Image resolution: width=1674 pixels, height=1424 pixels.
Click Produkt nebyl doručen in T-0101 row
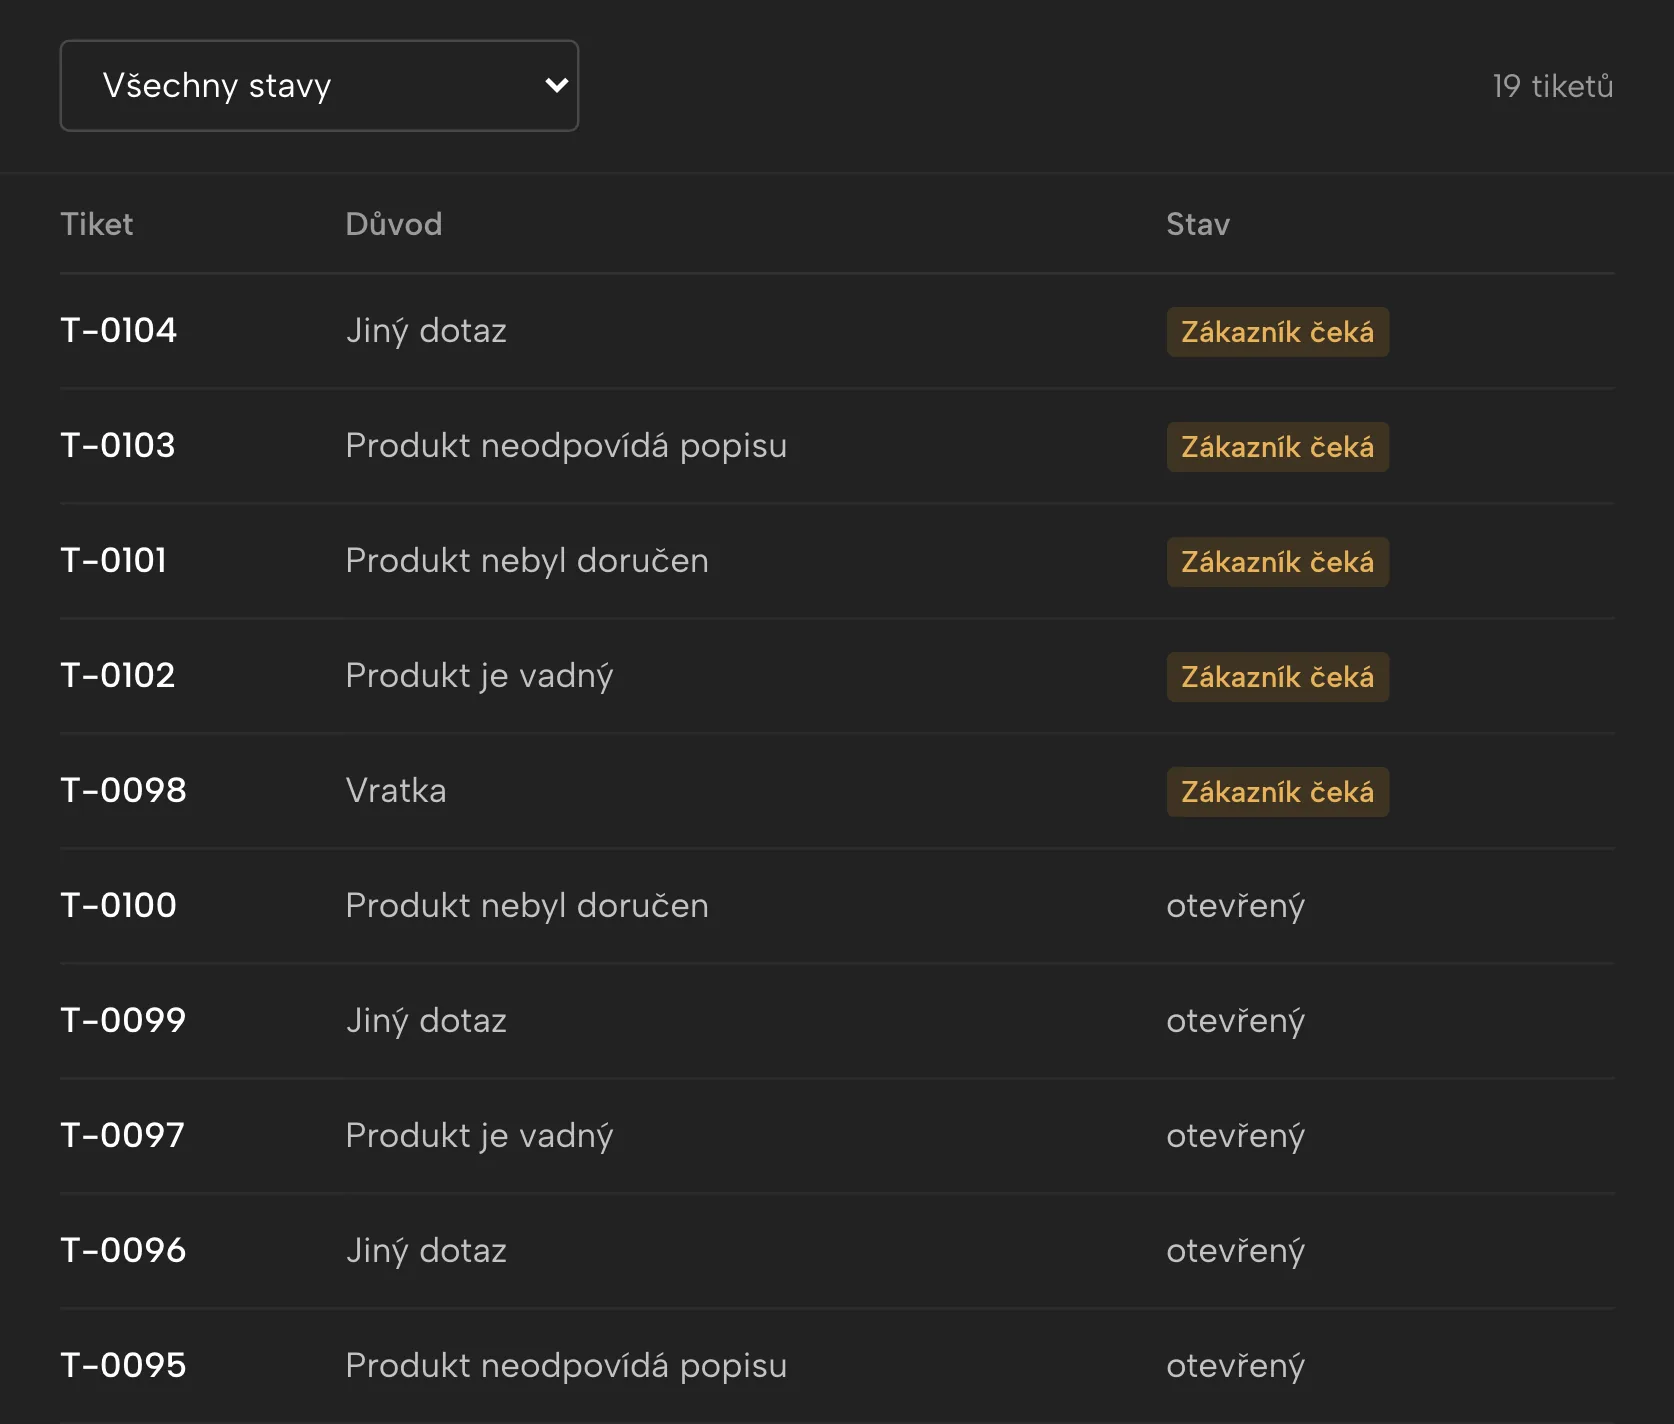click(527, 562)
